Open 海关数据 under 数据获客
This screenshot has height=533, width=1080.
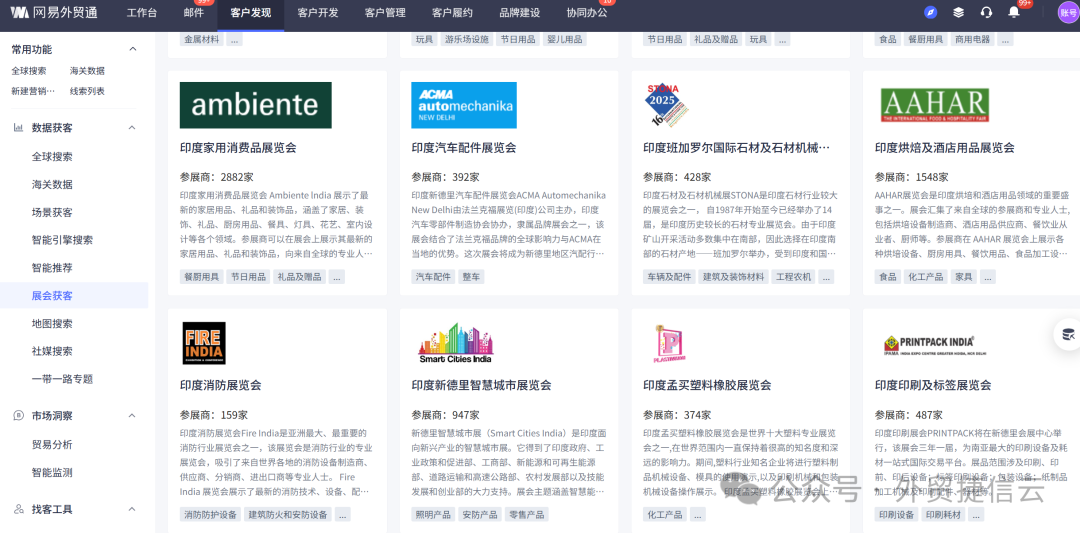coord(52,185)
